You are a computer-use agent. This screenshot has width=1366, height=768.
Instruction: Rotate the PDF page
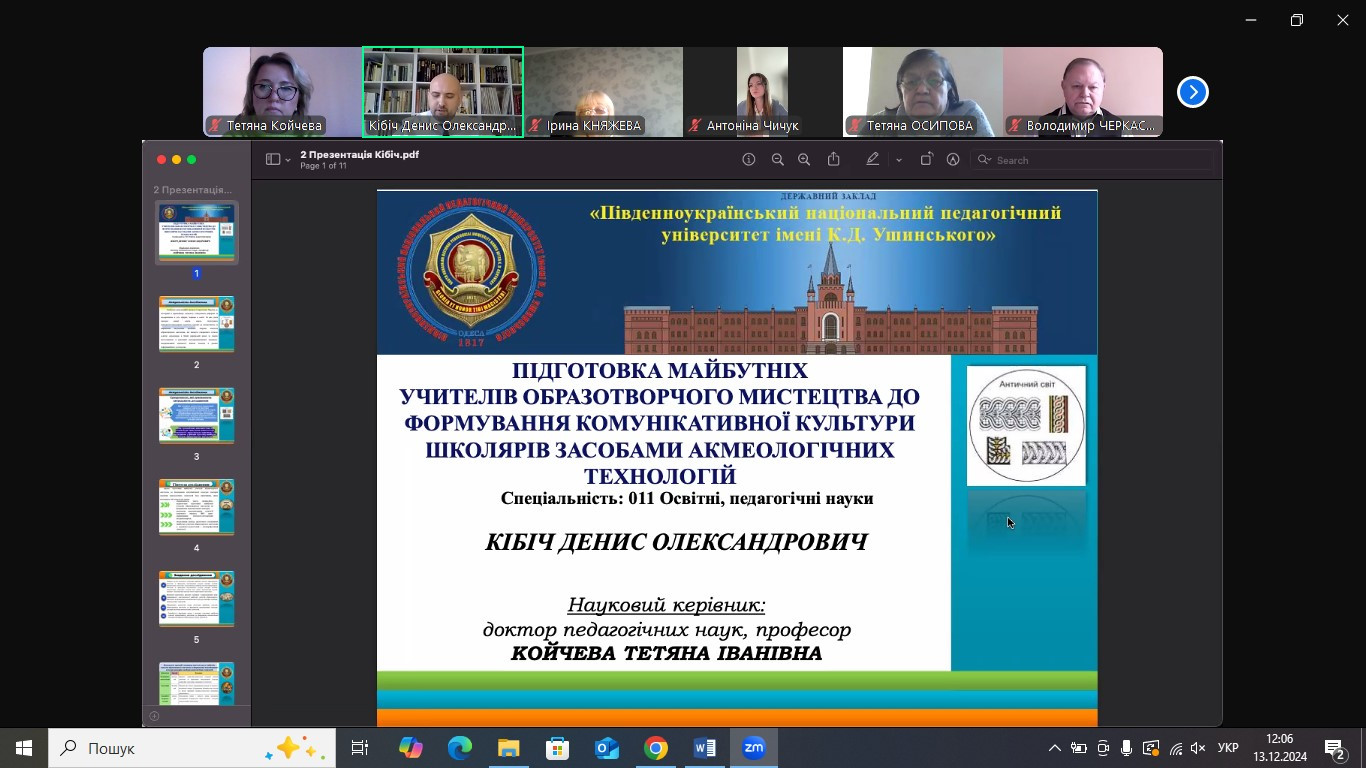pos(926,160)
